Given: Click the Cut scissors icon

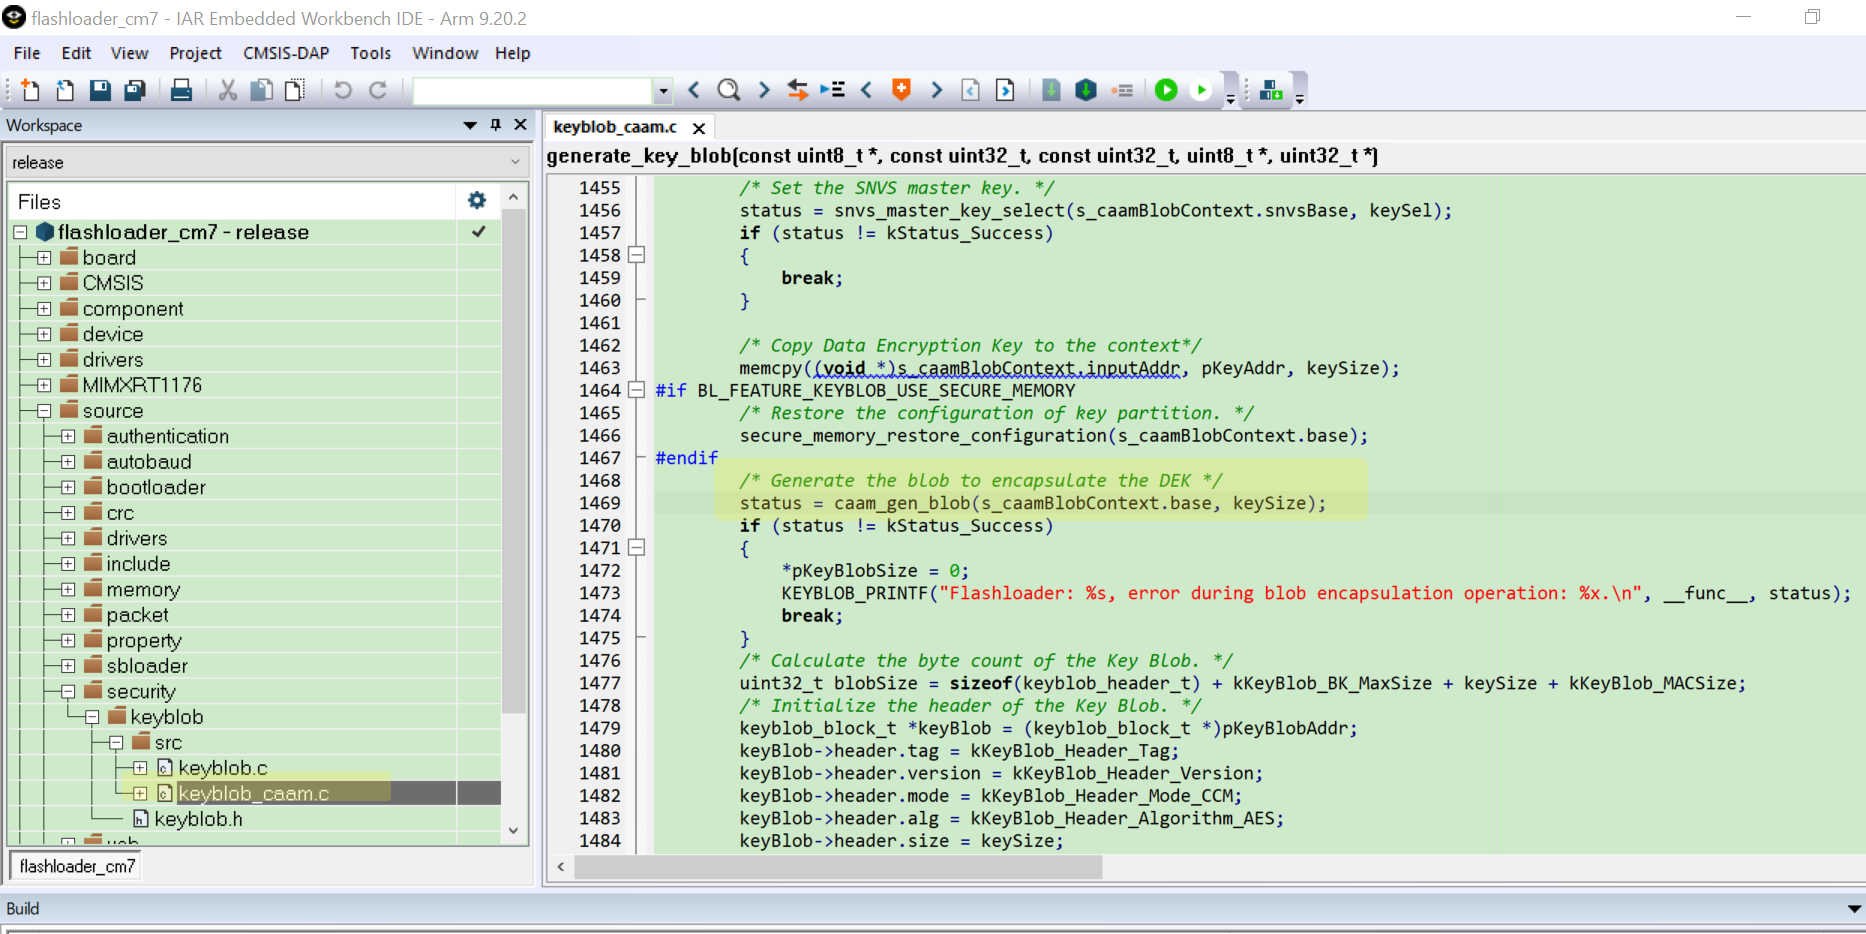Looking at the screenshot, I should point(228,91).
